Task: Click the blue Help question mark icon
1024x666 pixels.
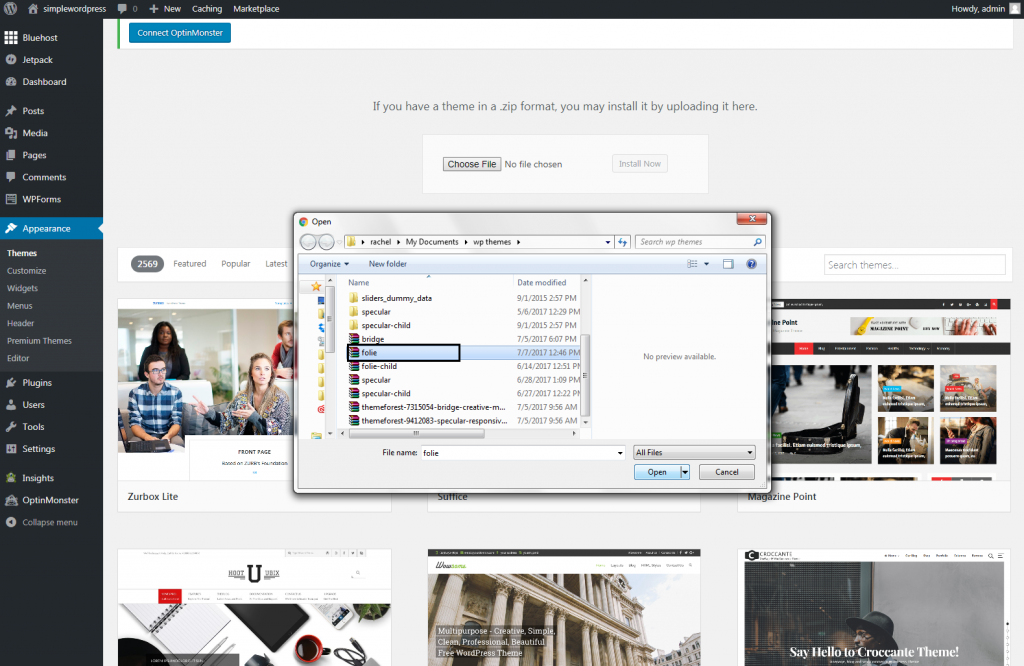Action: 752,264
